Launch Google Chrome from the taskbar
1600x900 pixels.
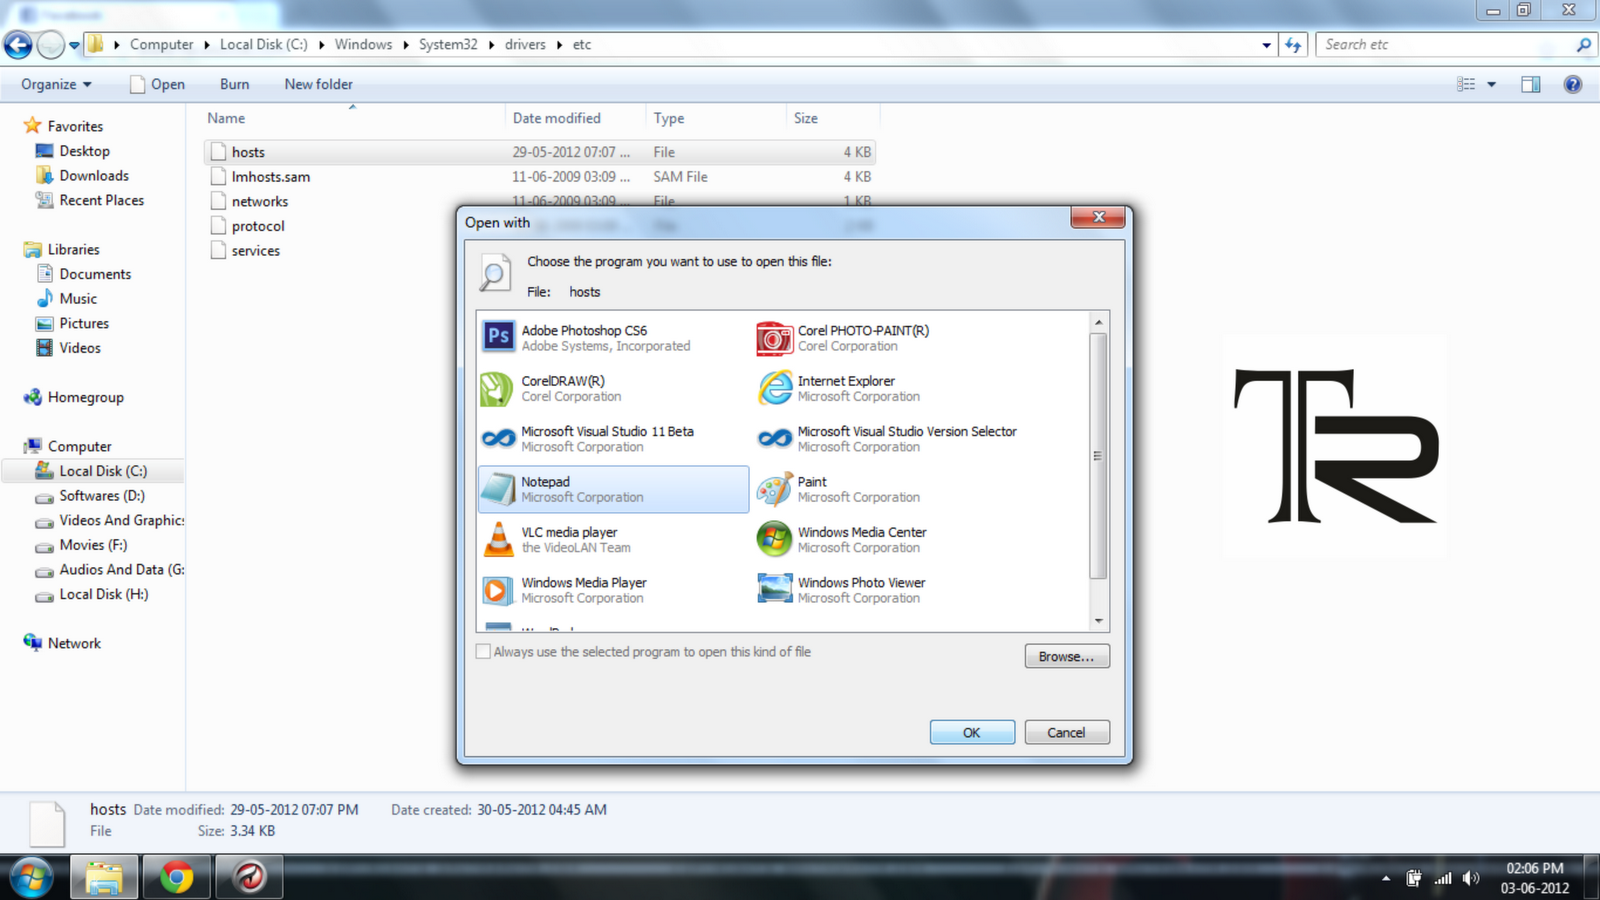point(176,878)
